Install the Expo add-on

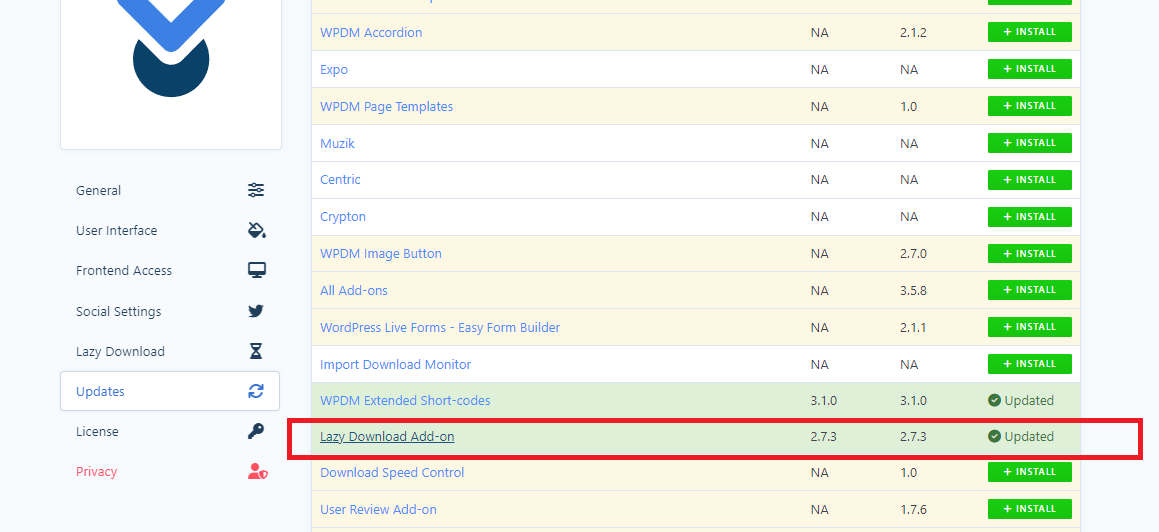click(1030, 69)
